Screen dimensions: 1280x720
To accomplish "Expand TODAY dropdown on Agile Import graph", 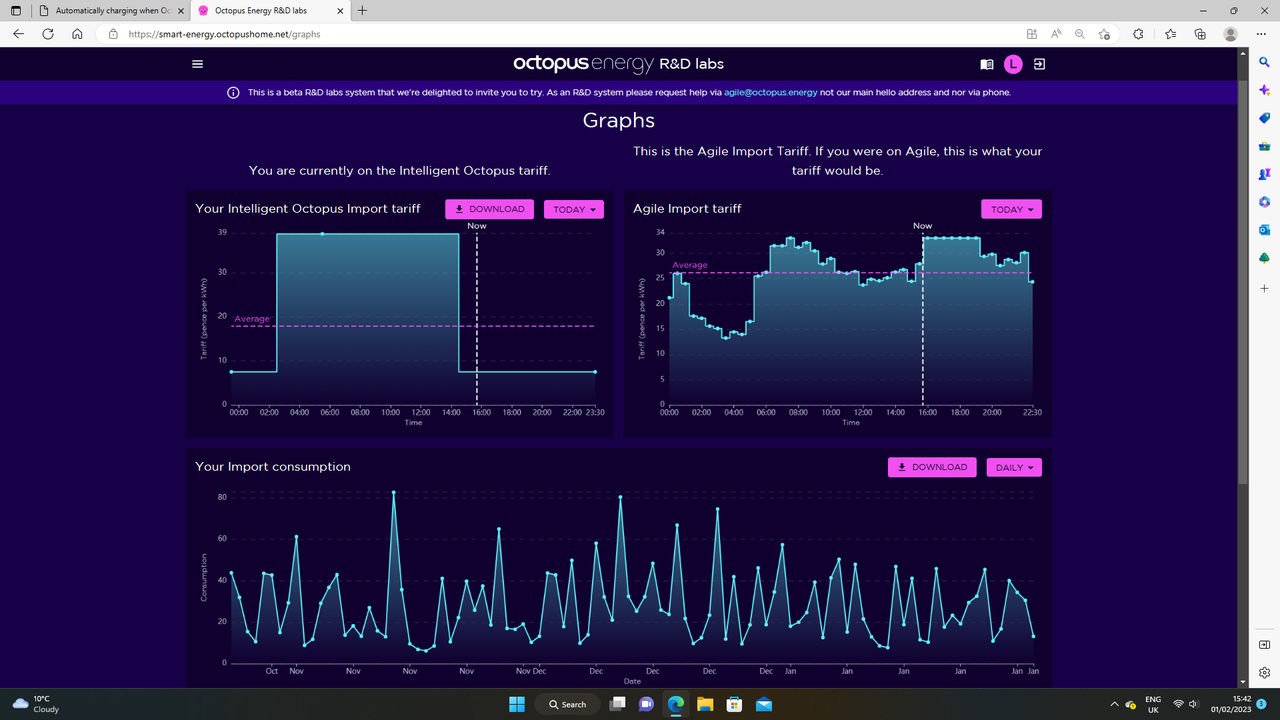I will [1012, 209].
